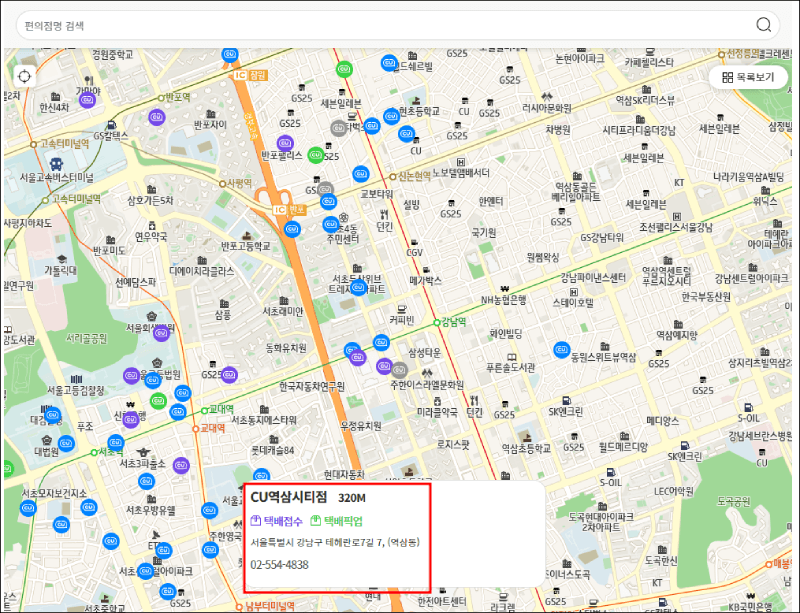The image size is (800, 613).
Task: Click the 신논현역 station label
Action: (414, 176)
